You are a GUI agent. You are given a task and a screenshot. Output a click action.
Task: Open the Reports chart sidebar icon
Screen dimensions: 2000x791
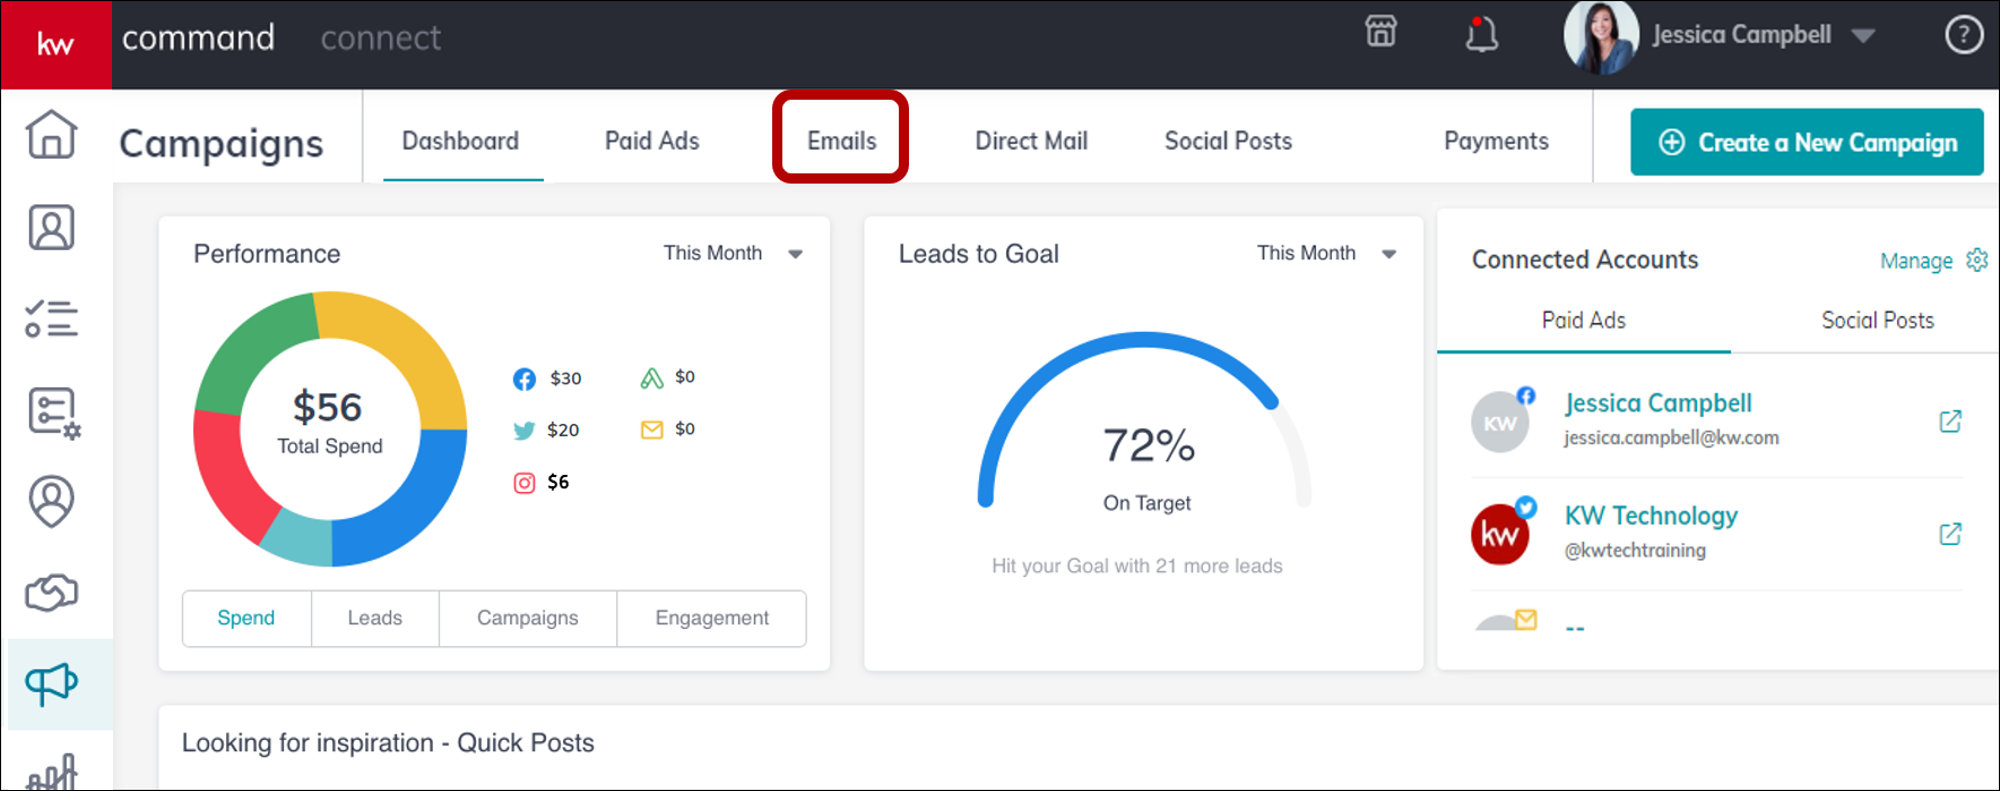click(x=52, y=772)
